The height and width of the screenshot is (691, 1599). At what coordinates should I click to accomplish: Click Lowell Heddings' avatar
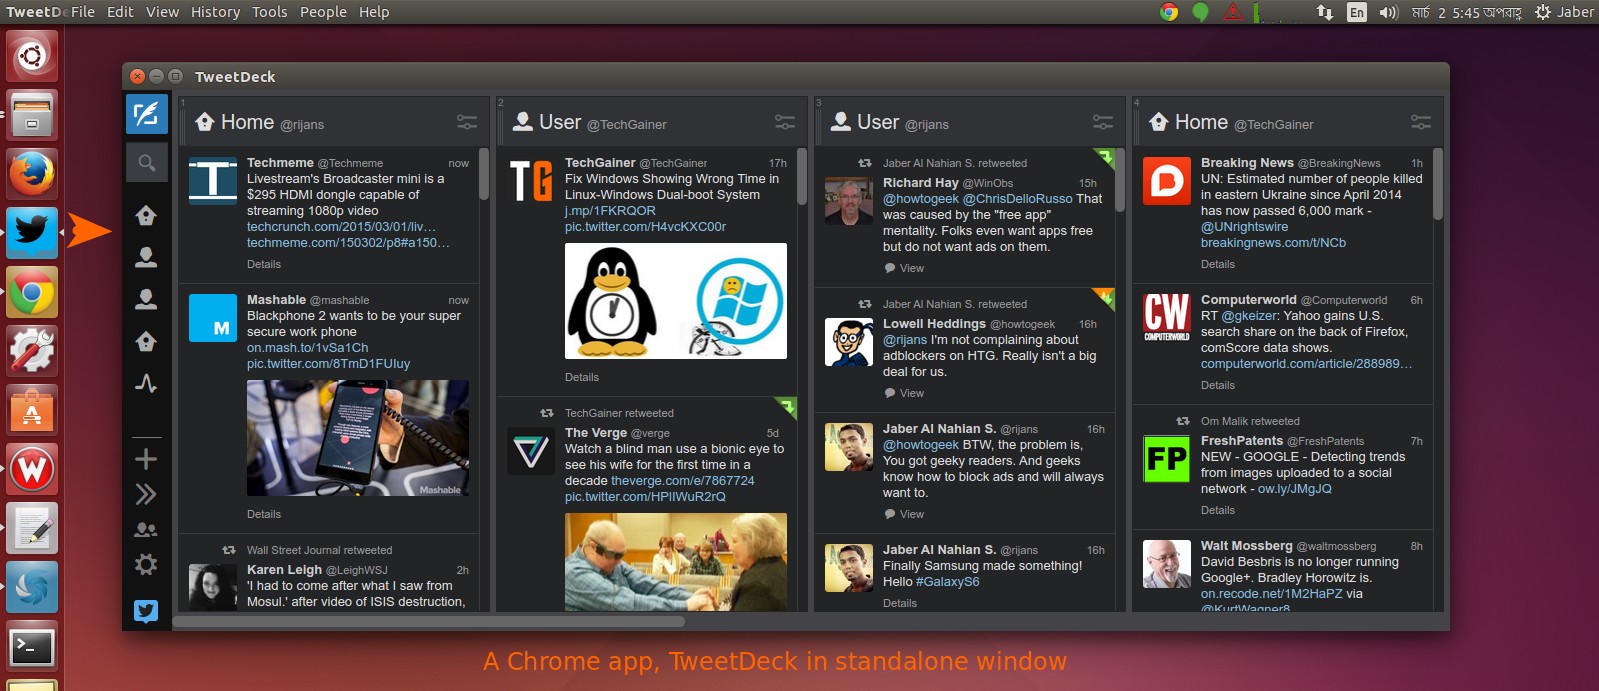click(849, 342)
